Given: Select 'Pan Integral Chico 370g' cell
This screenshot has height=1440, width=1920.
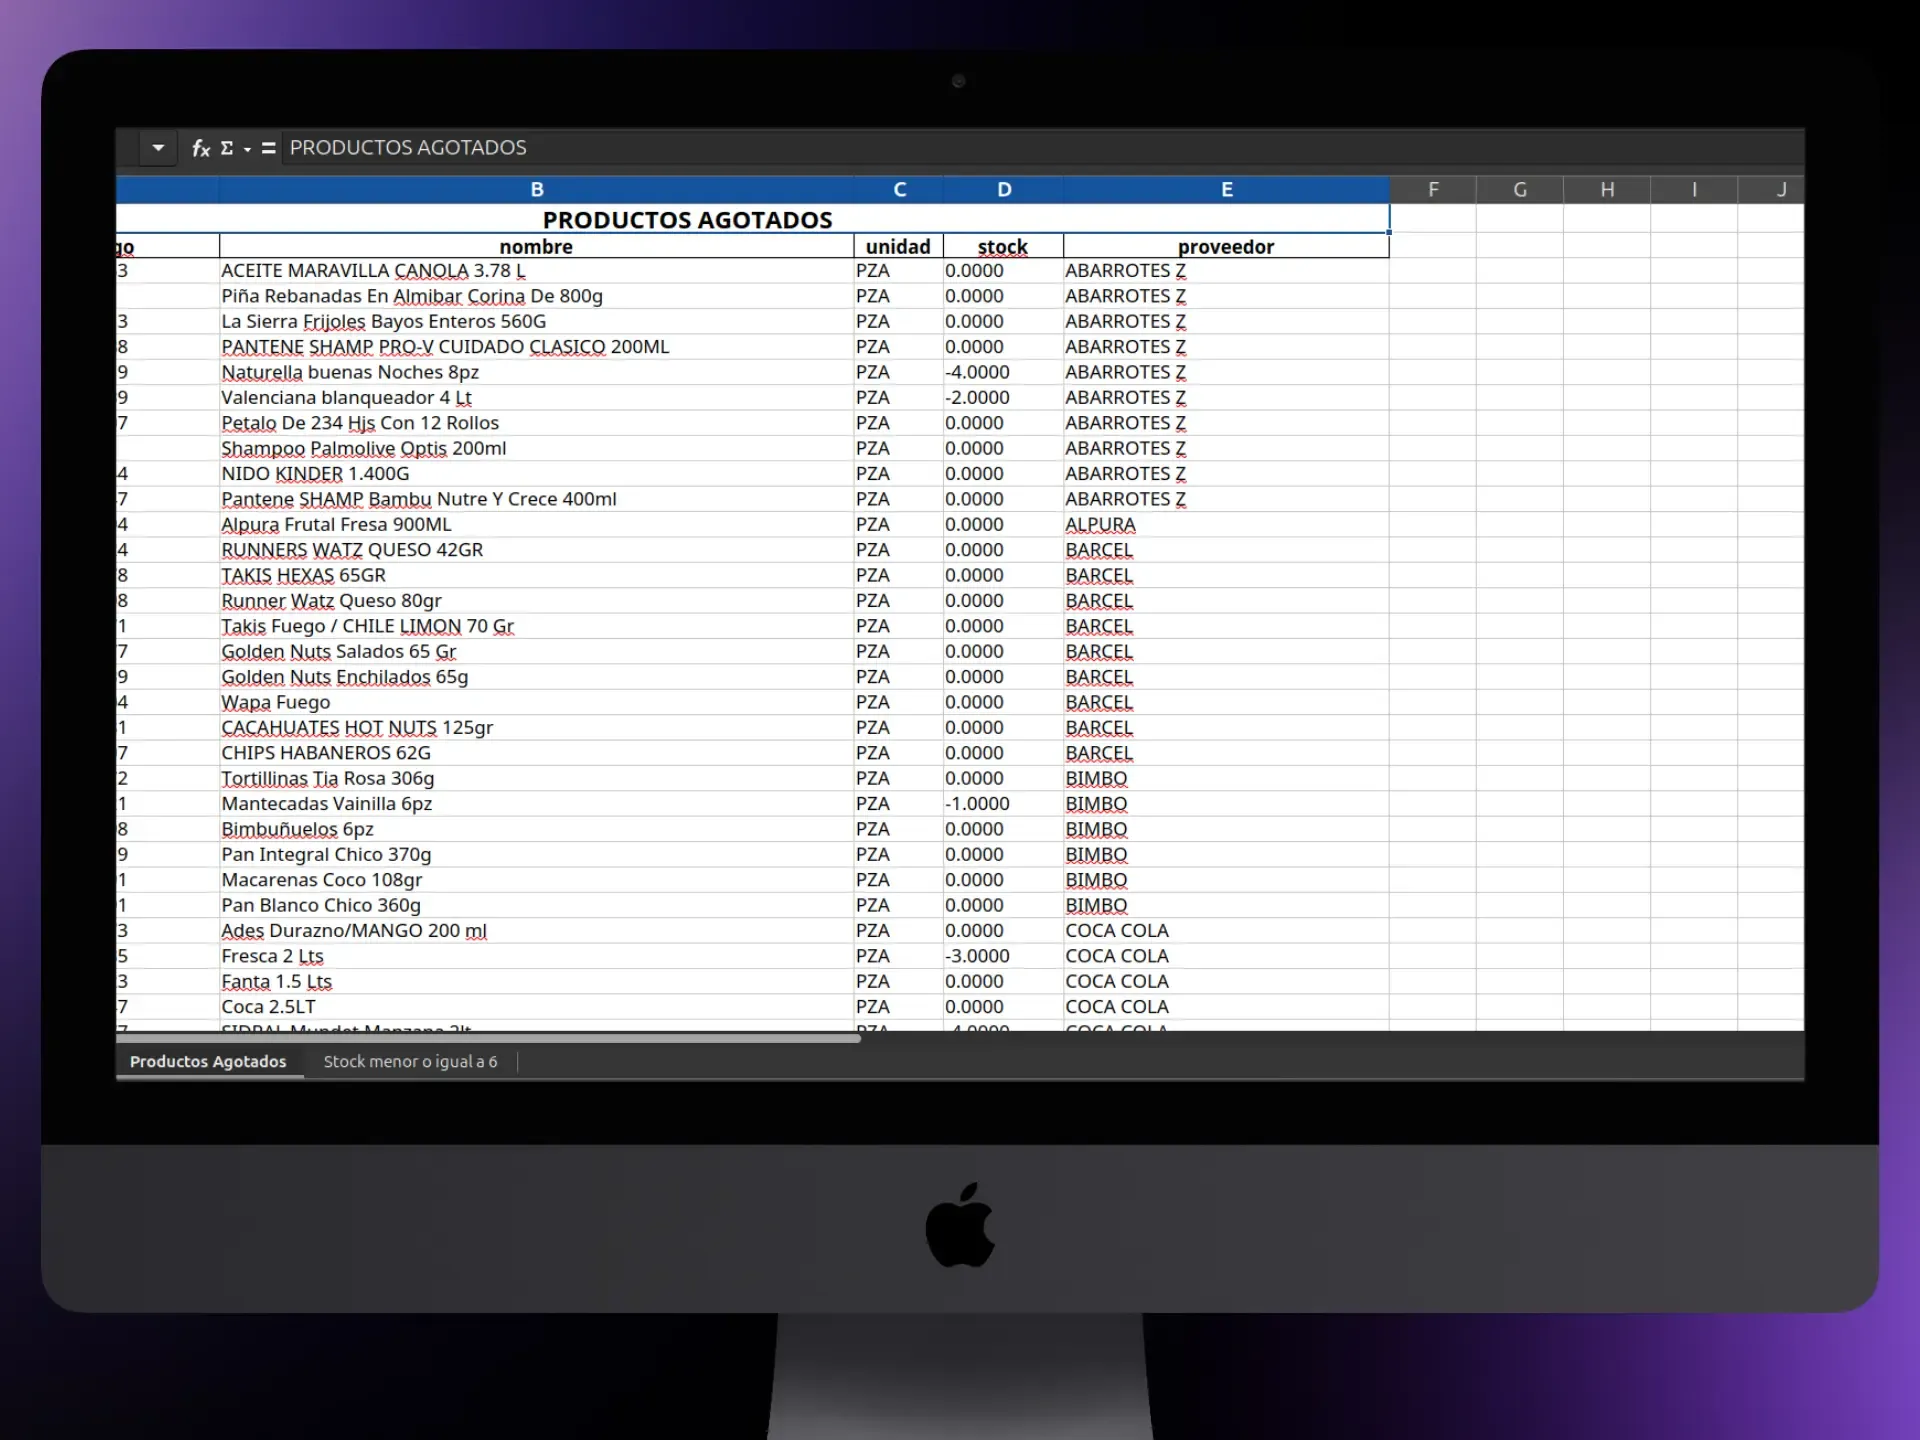Looking at the screenshot, I should (536, 855).
